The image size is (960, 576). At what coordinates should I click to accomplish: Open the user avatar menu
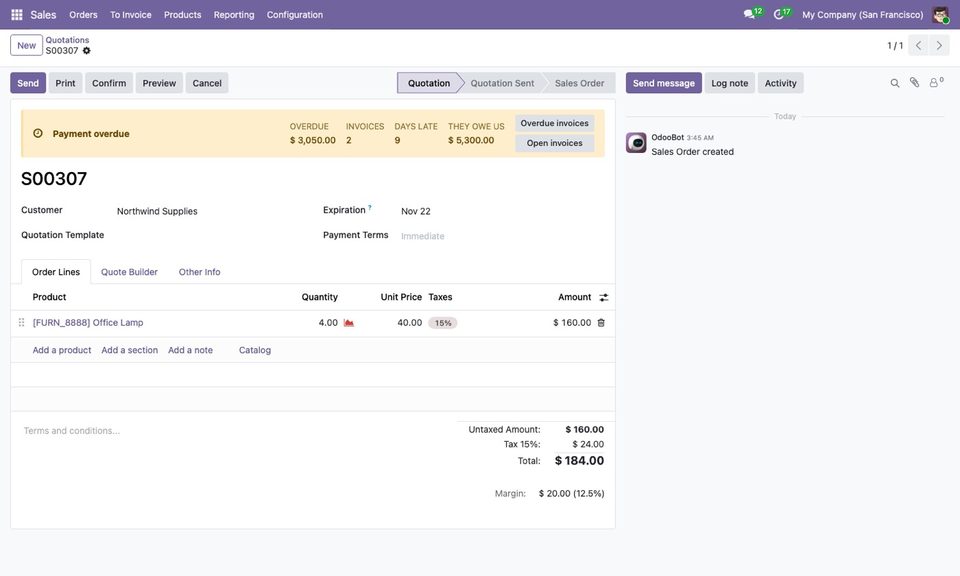point(940,15)
